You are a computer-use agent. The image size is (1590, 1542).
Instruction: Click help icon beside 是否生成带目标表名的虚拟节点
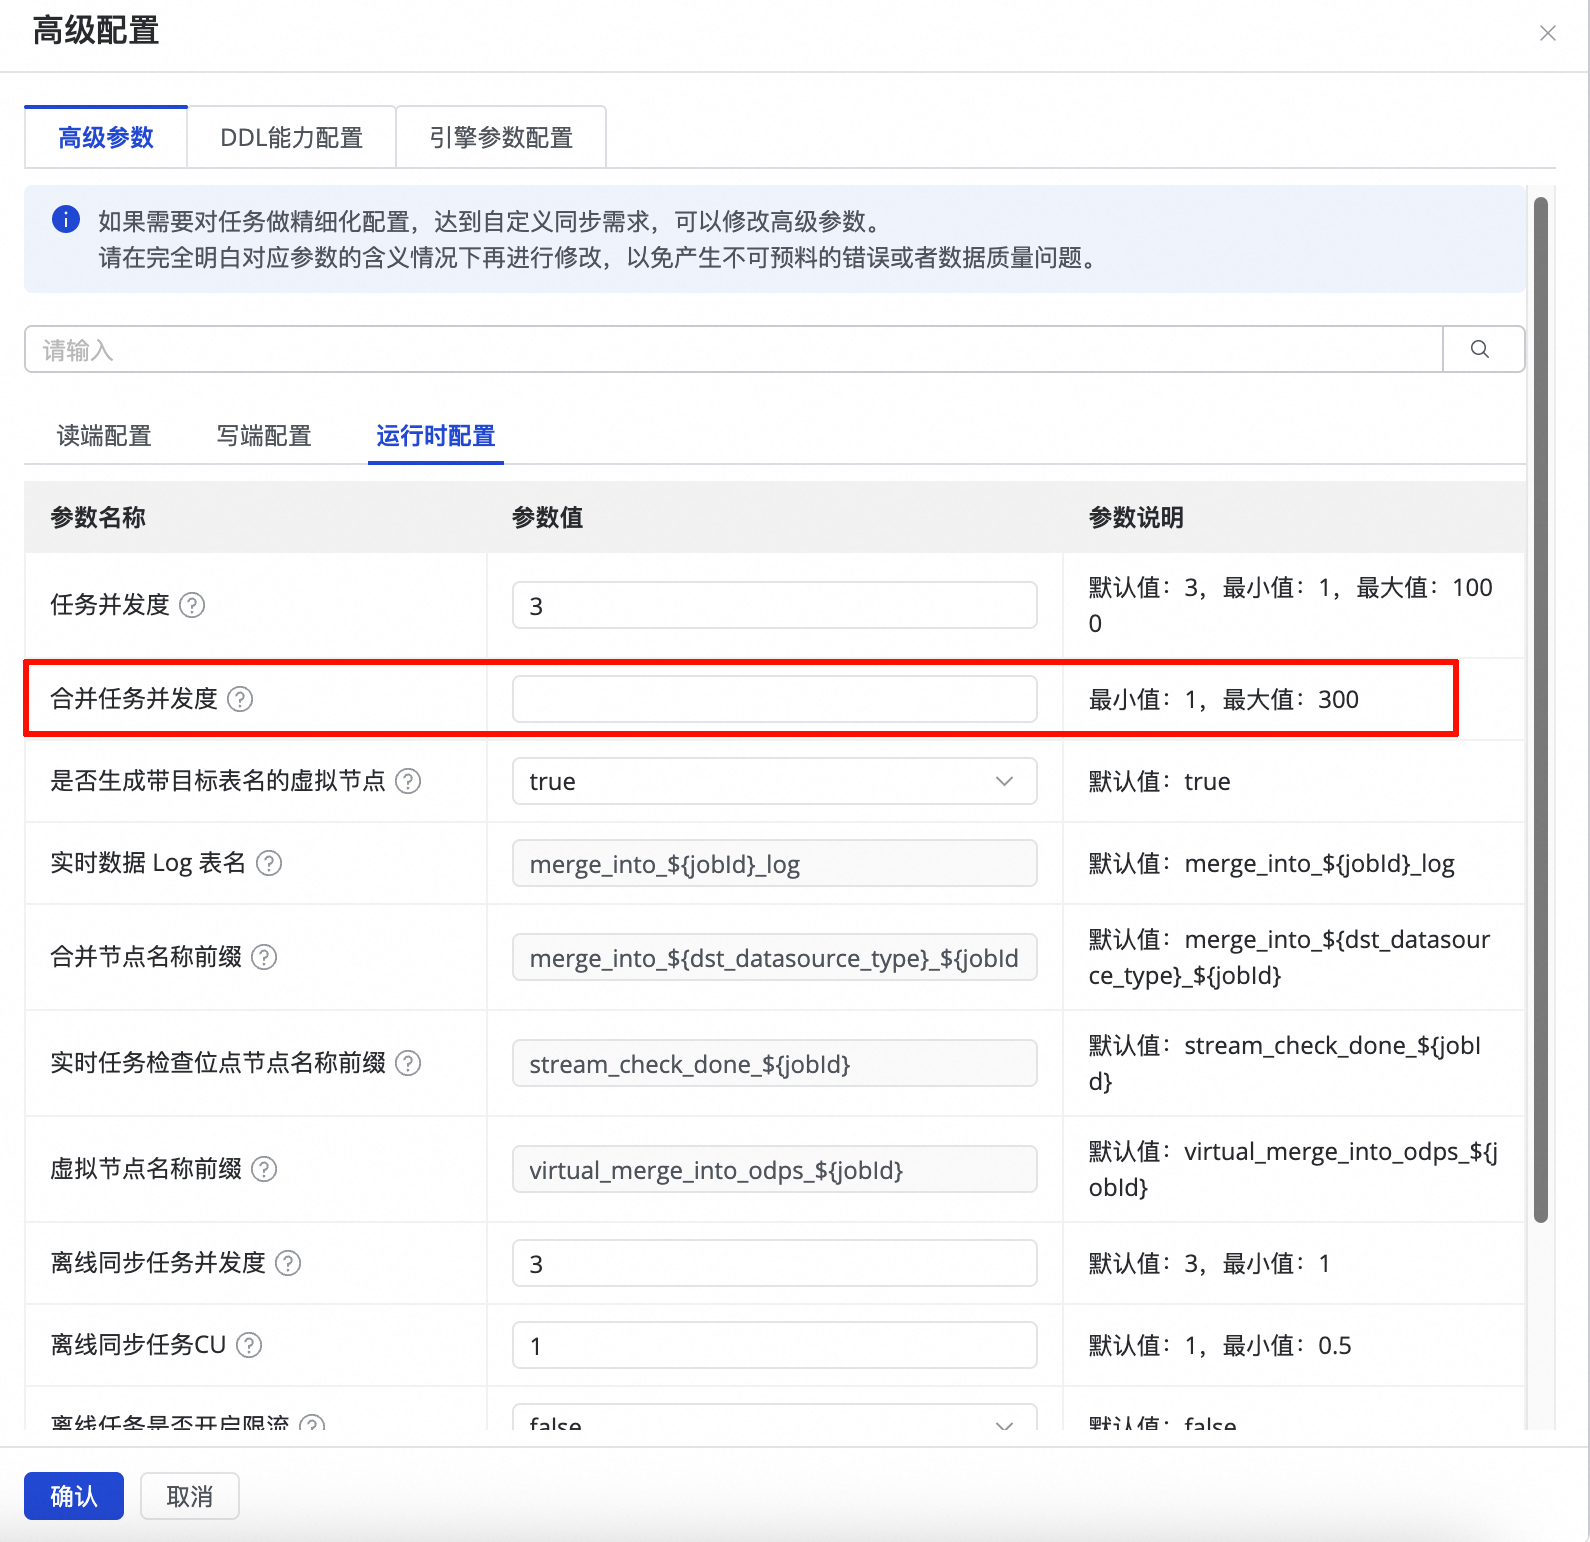(408, 781)
